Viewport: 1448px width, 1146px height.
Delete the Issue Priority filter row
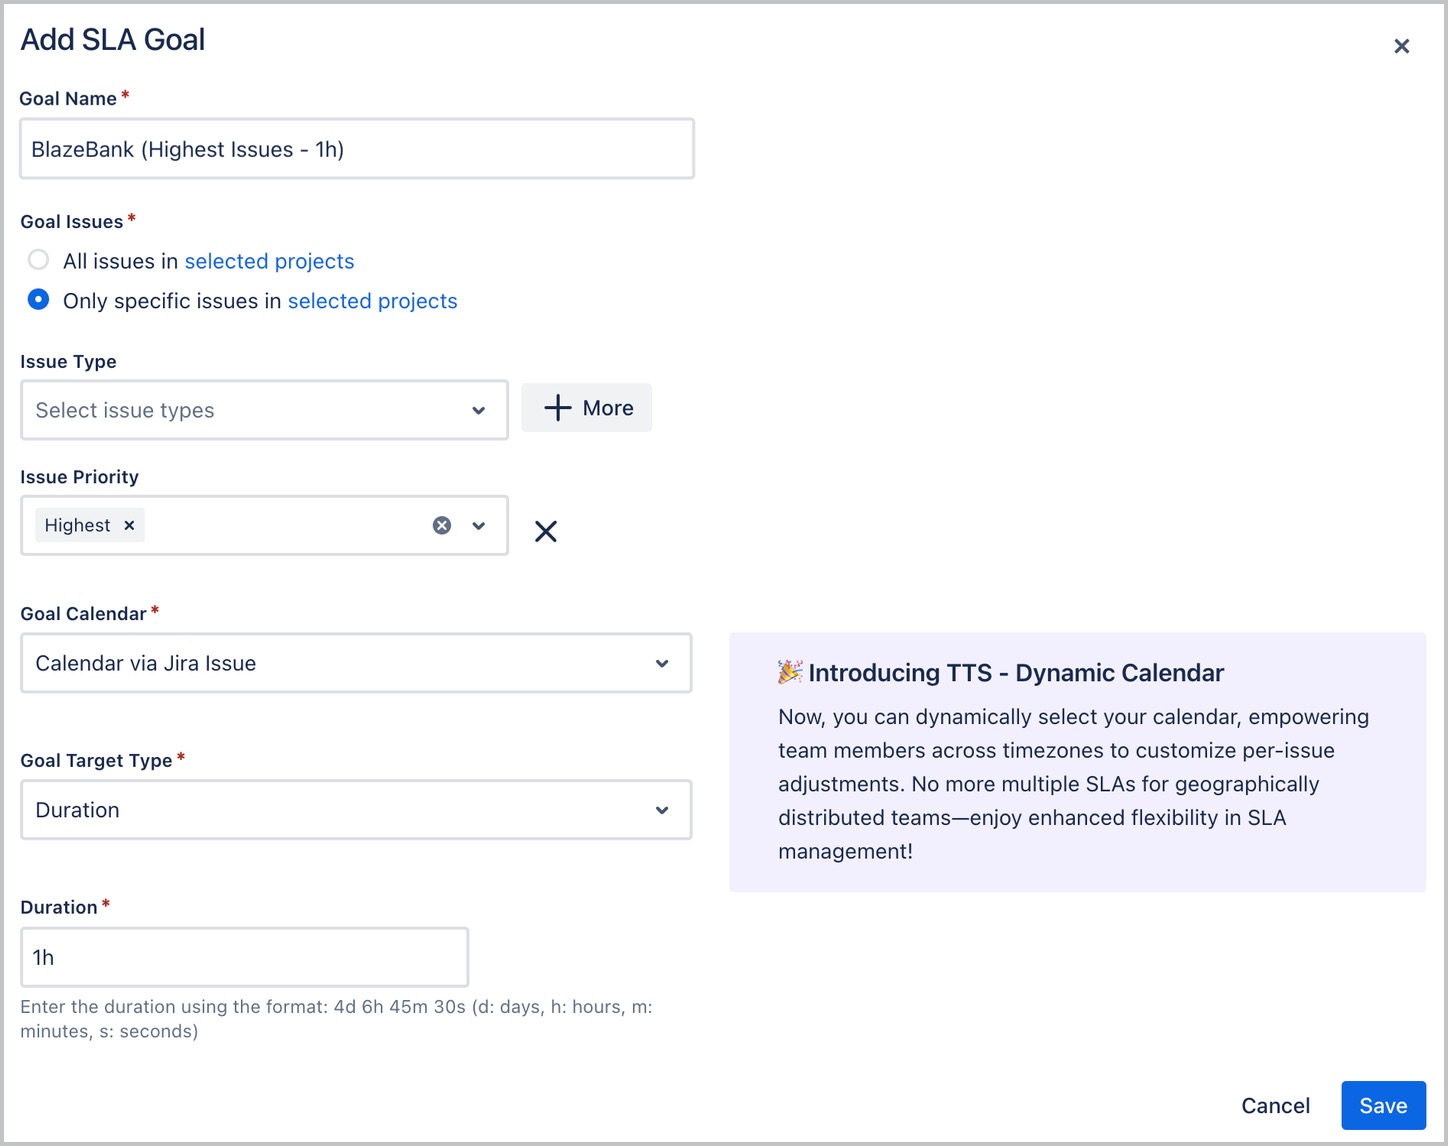click(x=546, y=531)
